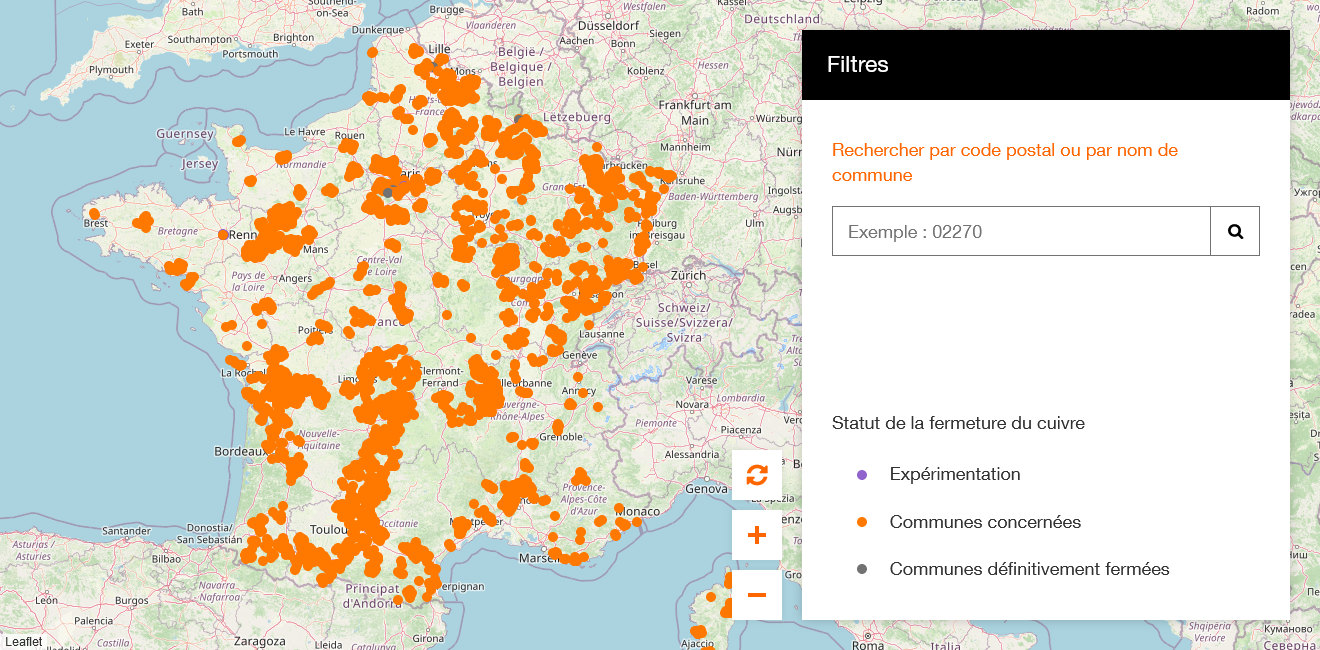This screenshot has height=650, width=1320.
Task: Zoom out using the minus icon
Action: coord(756,594)
